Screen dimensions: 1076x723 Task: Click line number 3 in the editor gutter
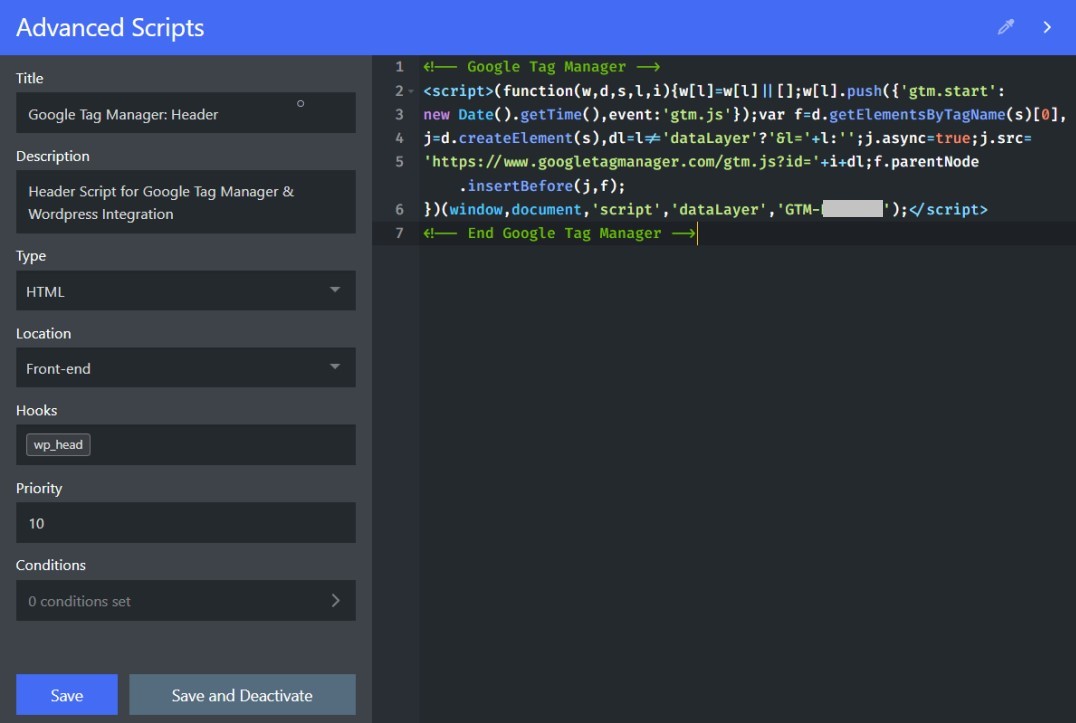click(x=399, y=114)
